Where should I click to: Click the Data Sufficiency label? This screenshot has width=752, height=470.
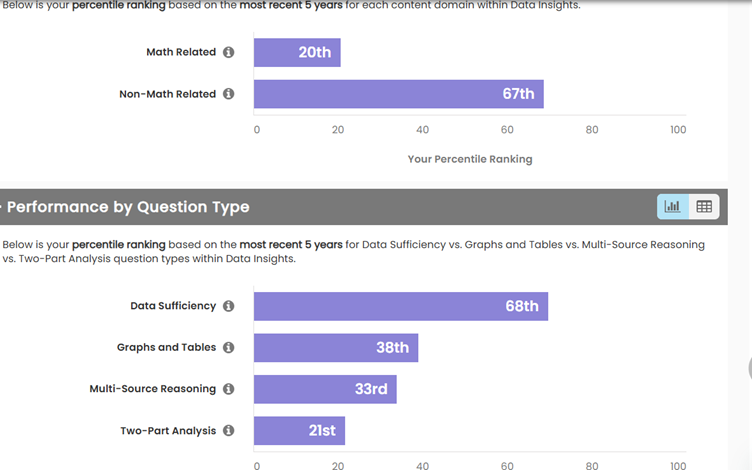[173, 306]
